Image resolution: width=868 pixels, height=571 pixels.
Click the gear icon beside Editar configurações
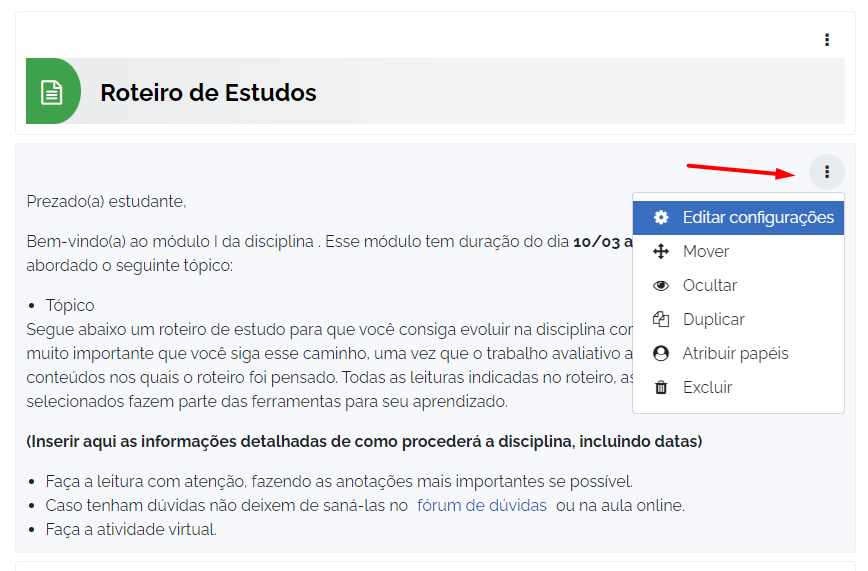tap(660, 218)
